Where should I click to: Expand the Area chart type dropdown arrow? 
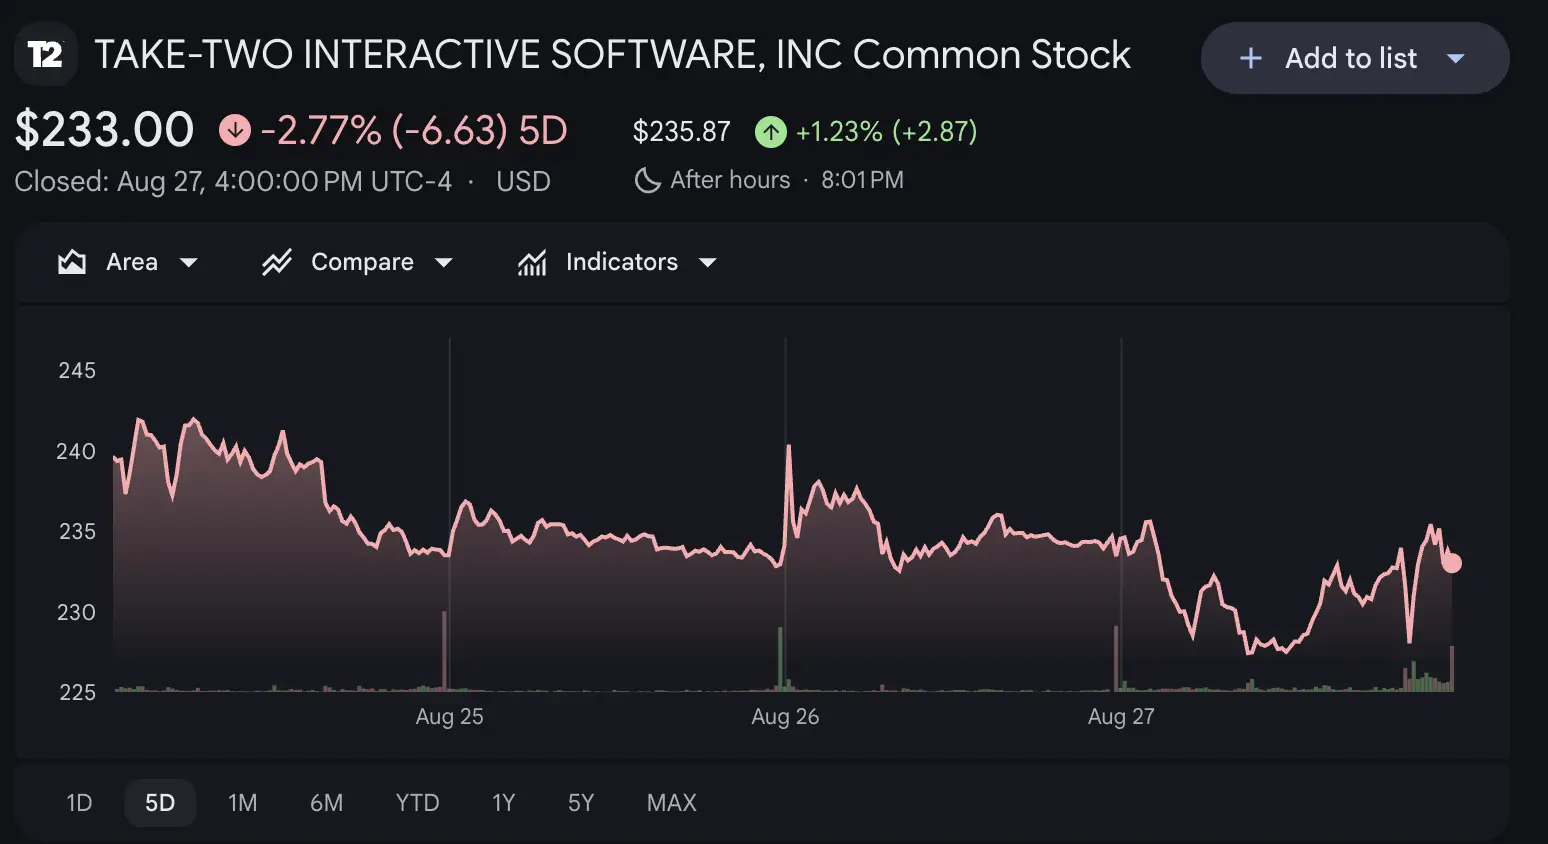[x=188, y=262]
